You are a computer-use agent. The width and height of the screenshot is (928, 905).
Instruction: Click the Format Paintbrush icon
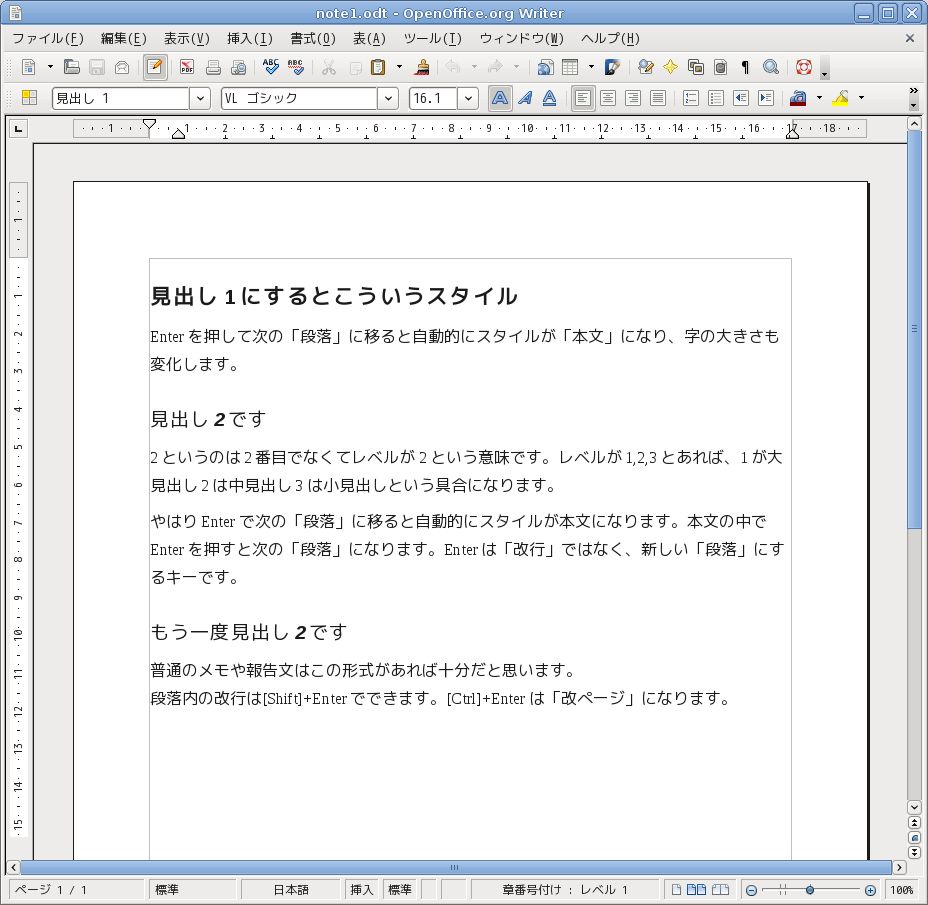pos(423,67)
